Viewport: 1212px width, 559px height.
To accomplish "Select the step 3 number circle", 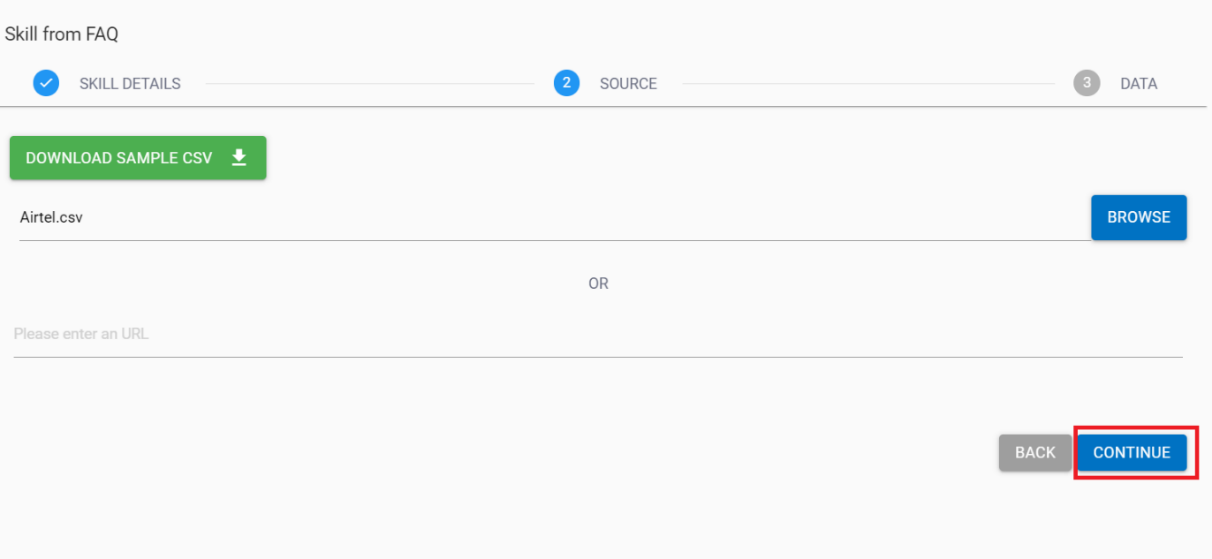I will pyautogui.click(x=1087, y=83).
